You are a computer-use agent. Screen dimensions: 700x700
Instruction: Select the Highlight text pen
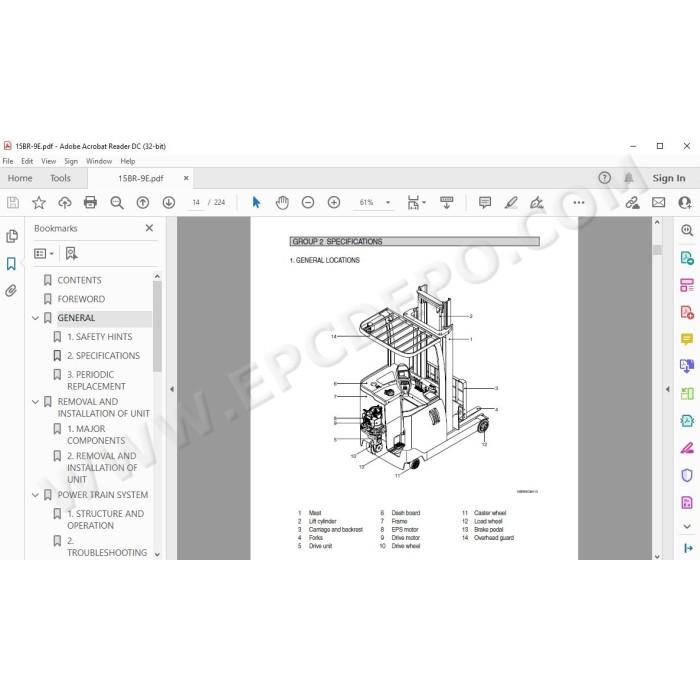511,202
